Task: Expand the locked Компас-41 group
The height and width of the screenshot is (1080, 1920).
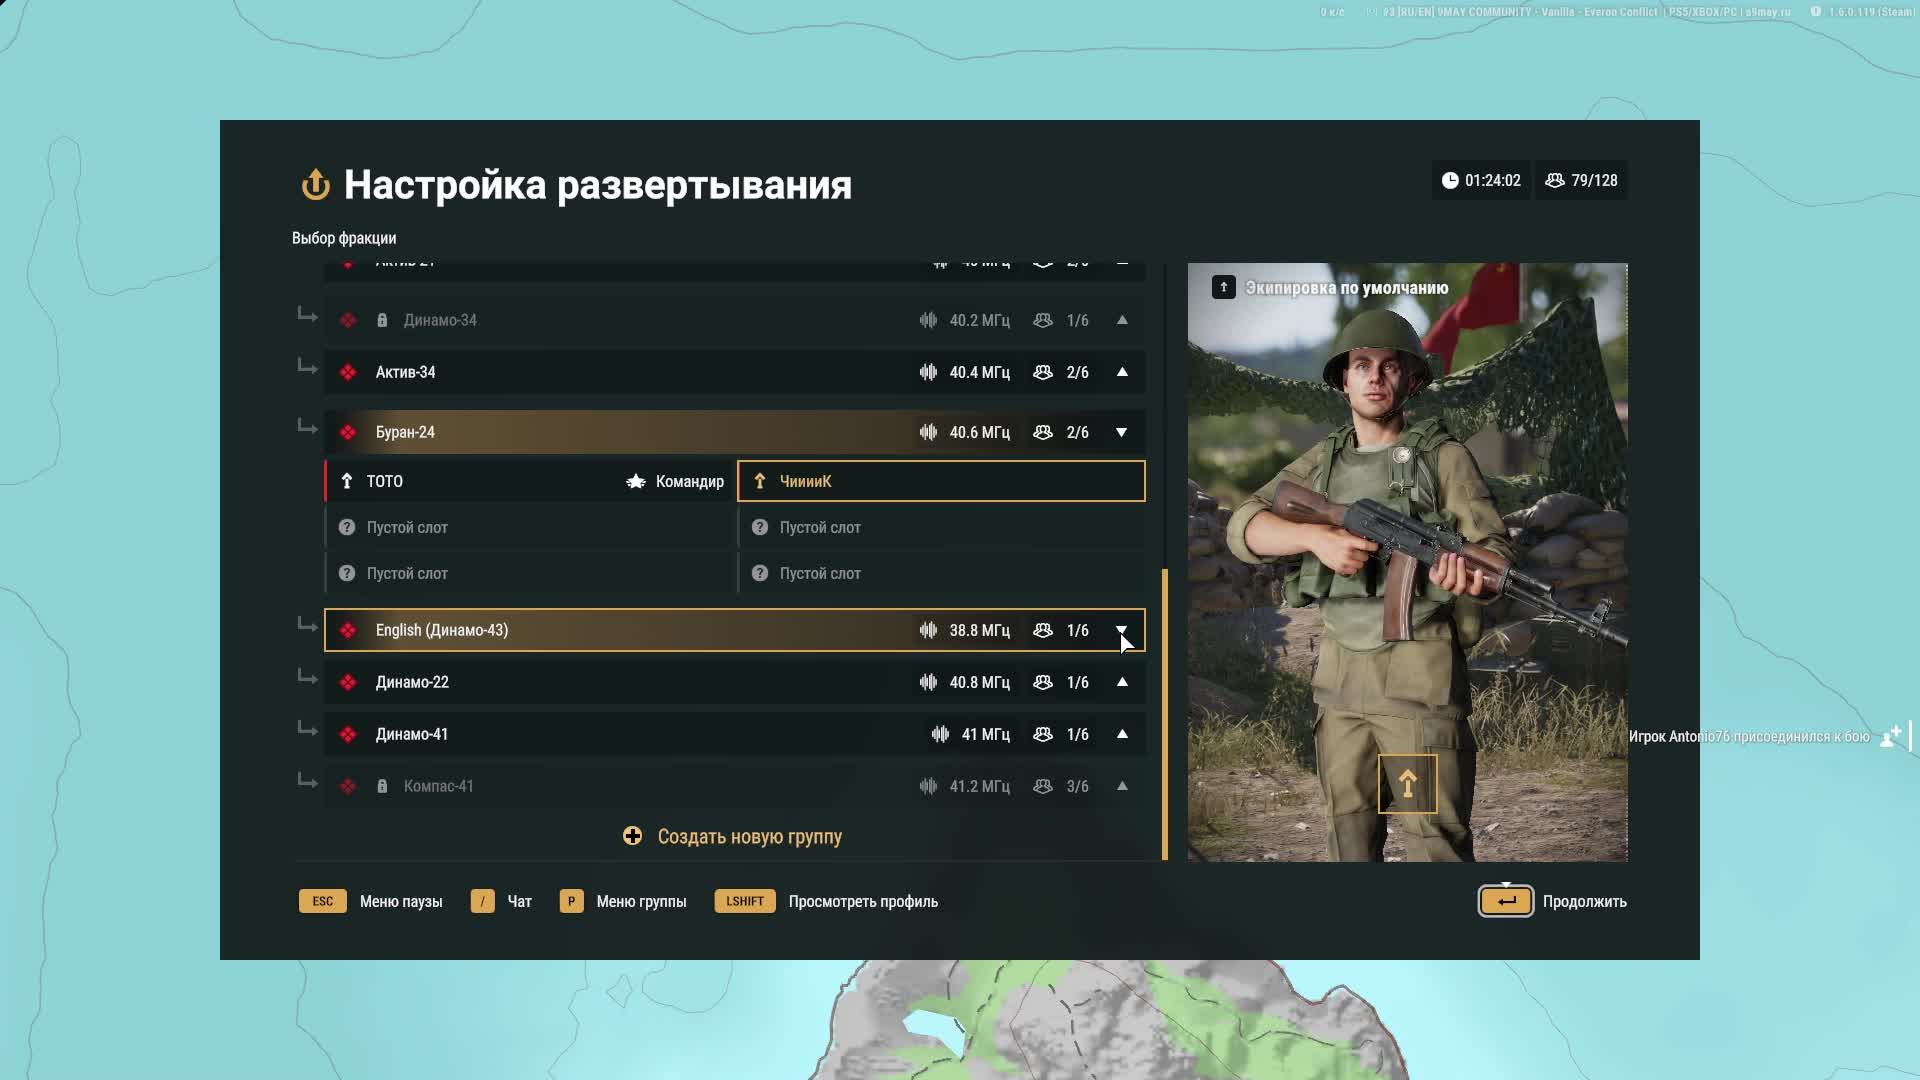Action: (1122, 786)
